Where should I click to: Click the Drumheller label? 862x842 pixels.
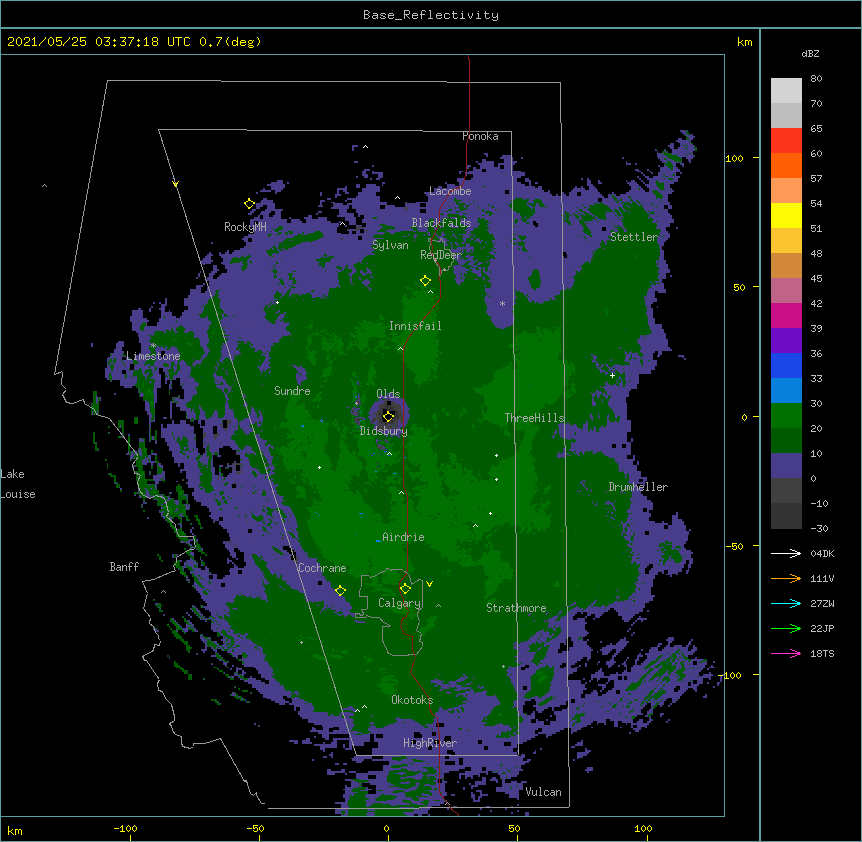[638, 487]
